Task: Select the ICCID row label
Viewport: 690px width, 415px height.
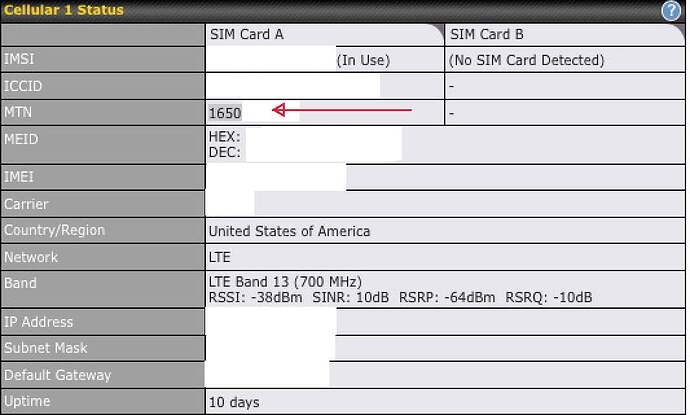Action: coord(23,87)
